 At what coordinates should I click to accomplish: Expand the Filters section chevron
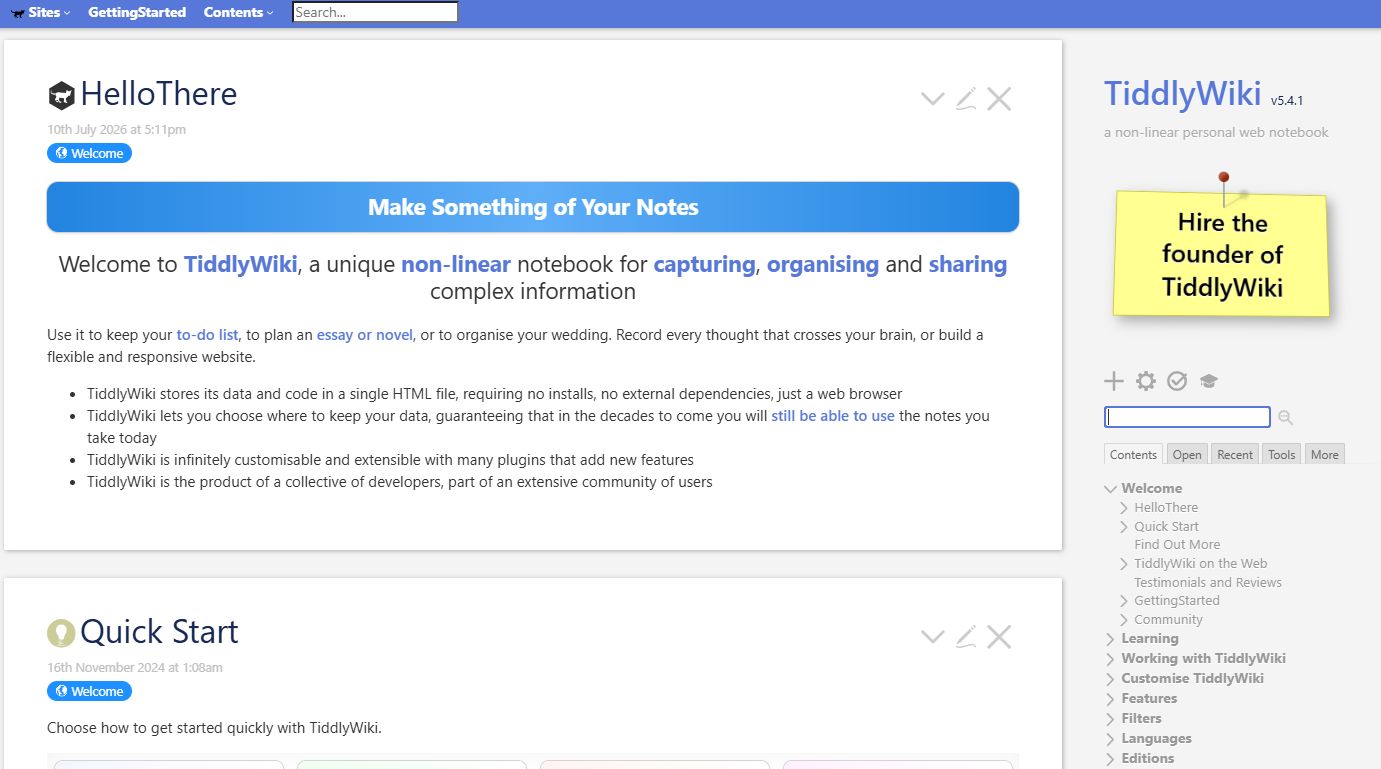pos(1110,719)
